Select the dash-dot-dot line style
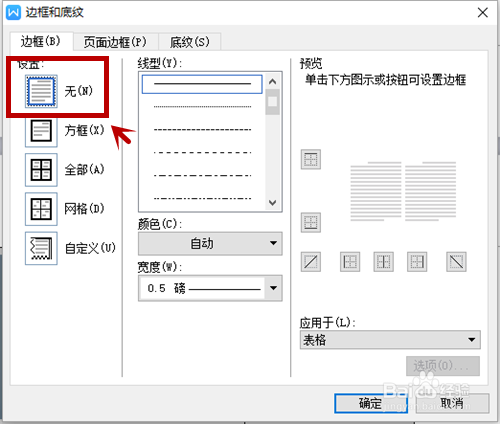 [x=202, y=198]
